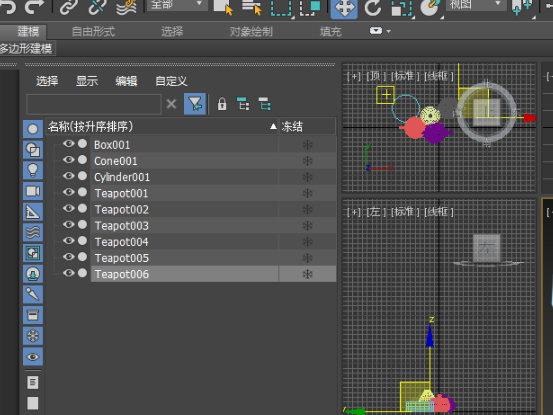
Task: Click the Display None filter icon
Action: pyautogui.click(x=33, y=403)
